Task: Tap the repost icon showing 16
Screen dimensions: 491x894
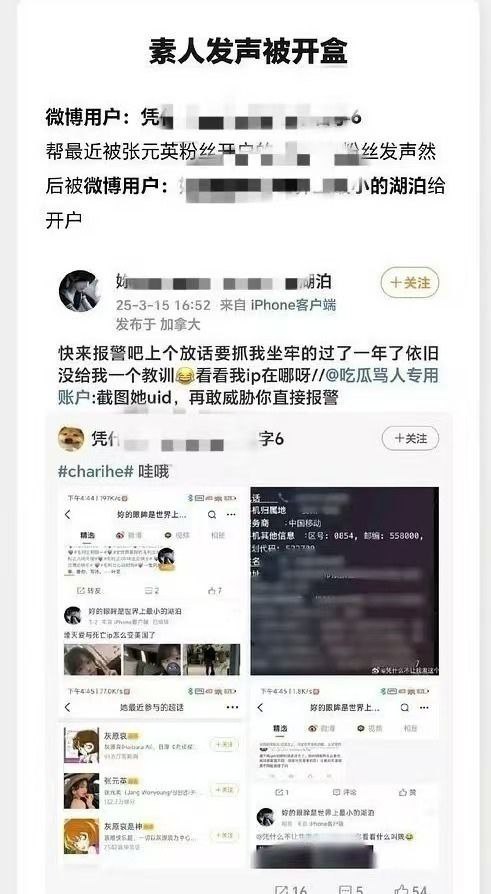Action: coord(291,889)
